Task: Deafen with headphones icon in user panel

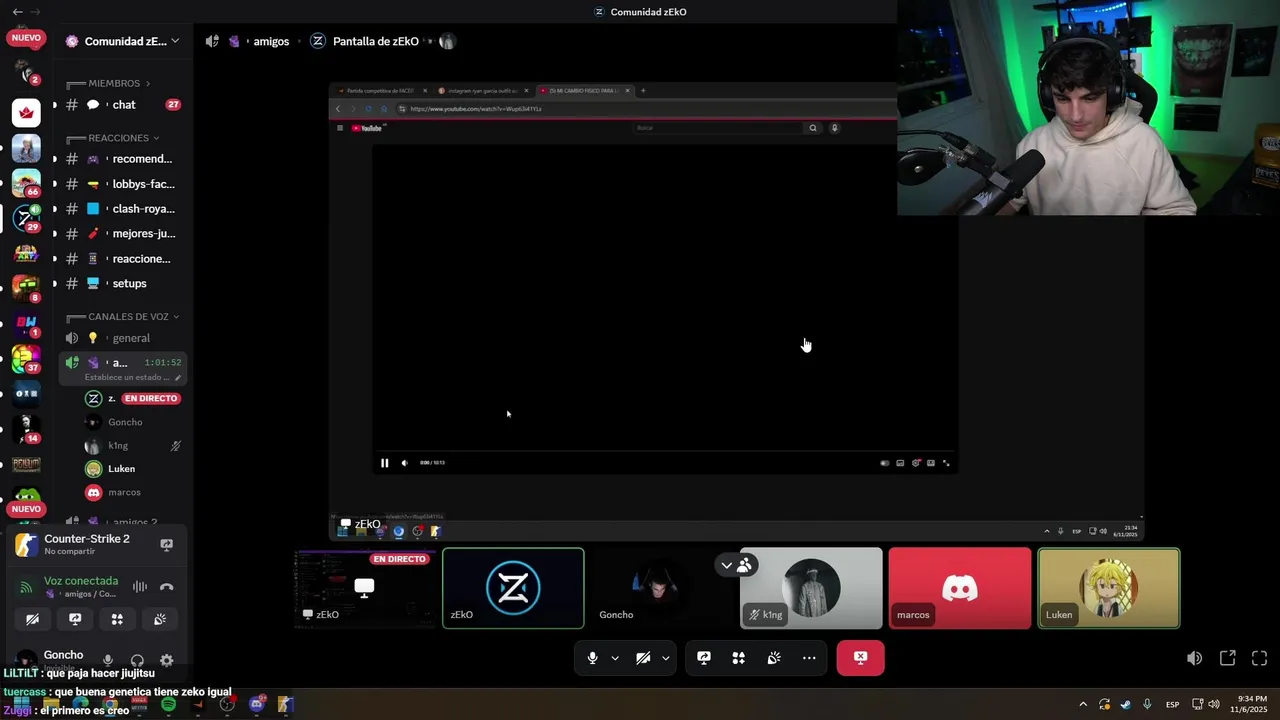Action: click(x=137, y=660)
